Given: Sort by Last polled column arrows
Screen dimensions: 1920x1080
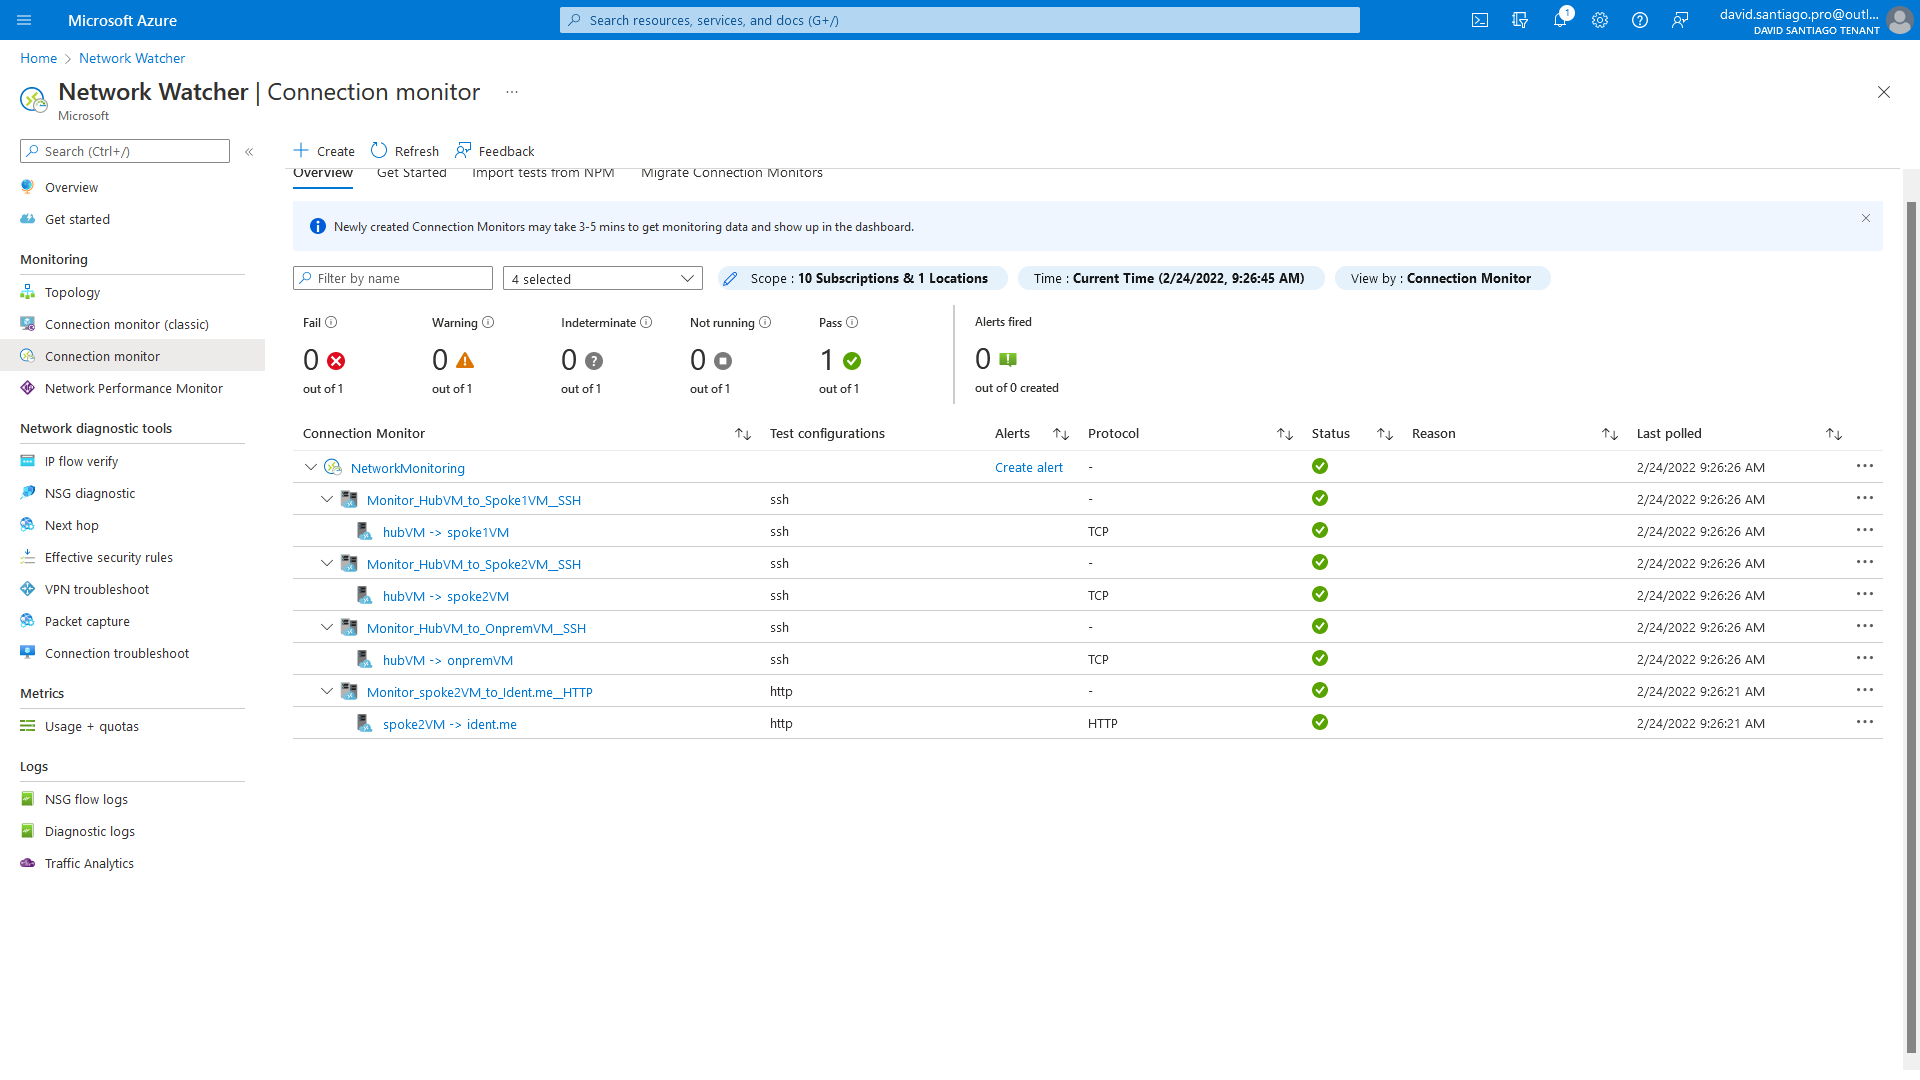Looking at the screenshot, I should click(x=1834, y=434).
